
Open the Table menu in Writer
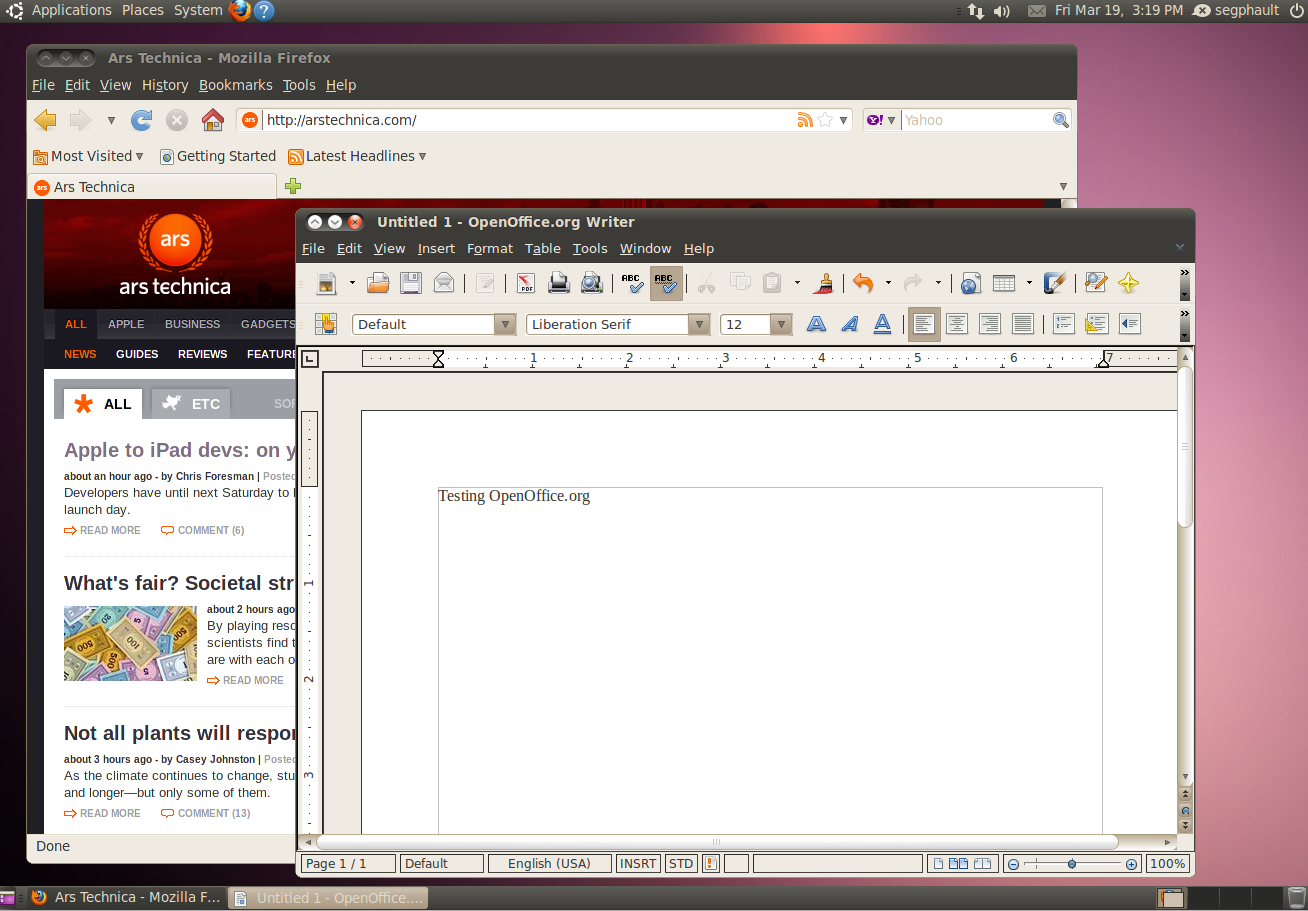[543, 249]
